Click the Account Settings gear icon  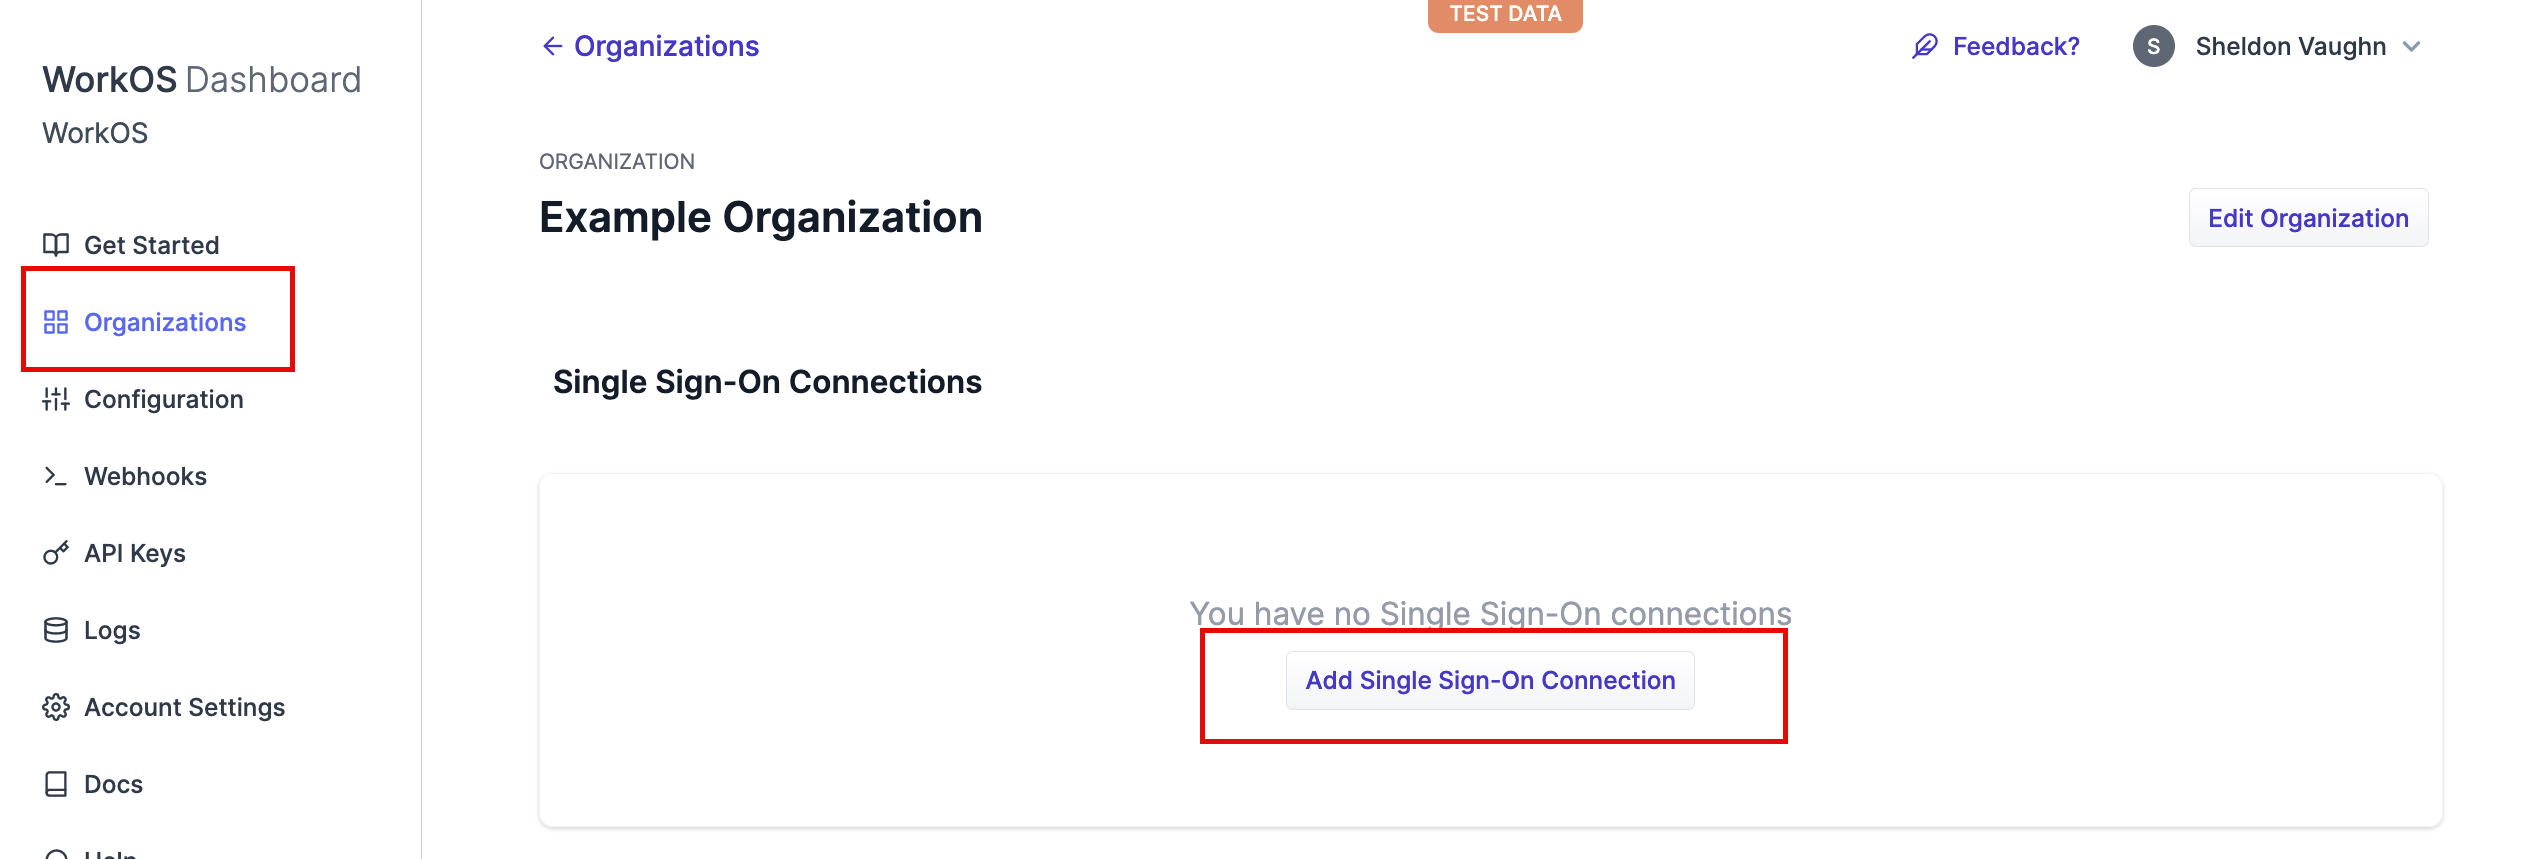[x=56, y=707]
